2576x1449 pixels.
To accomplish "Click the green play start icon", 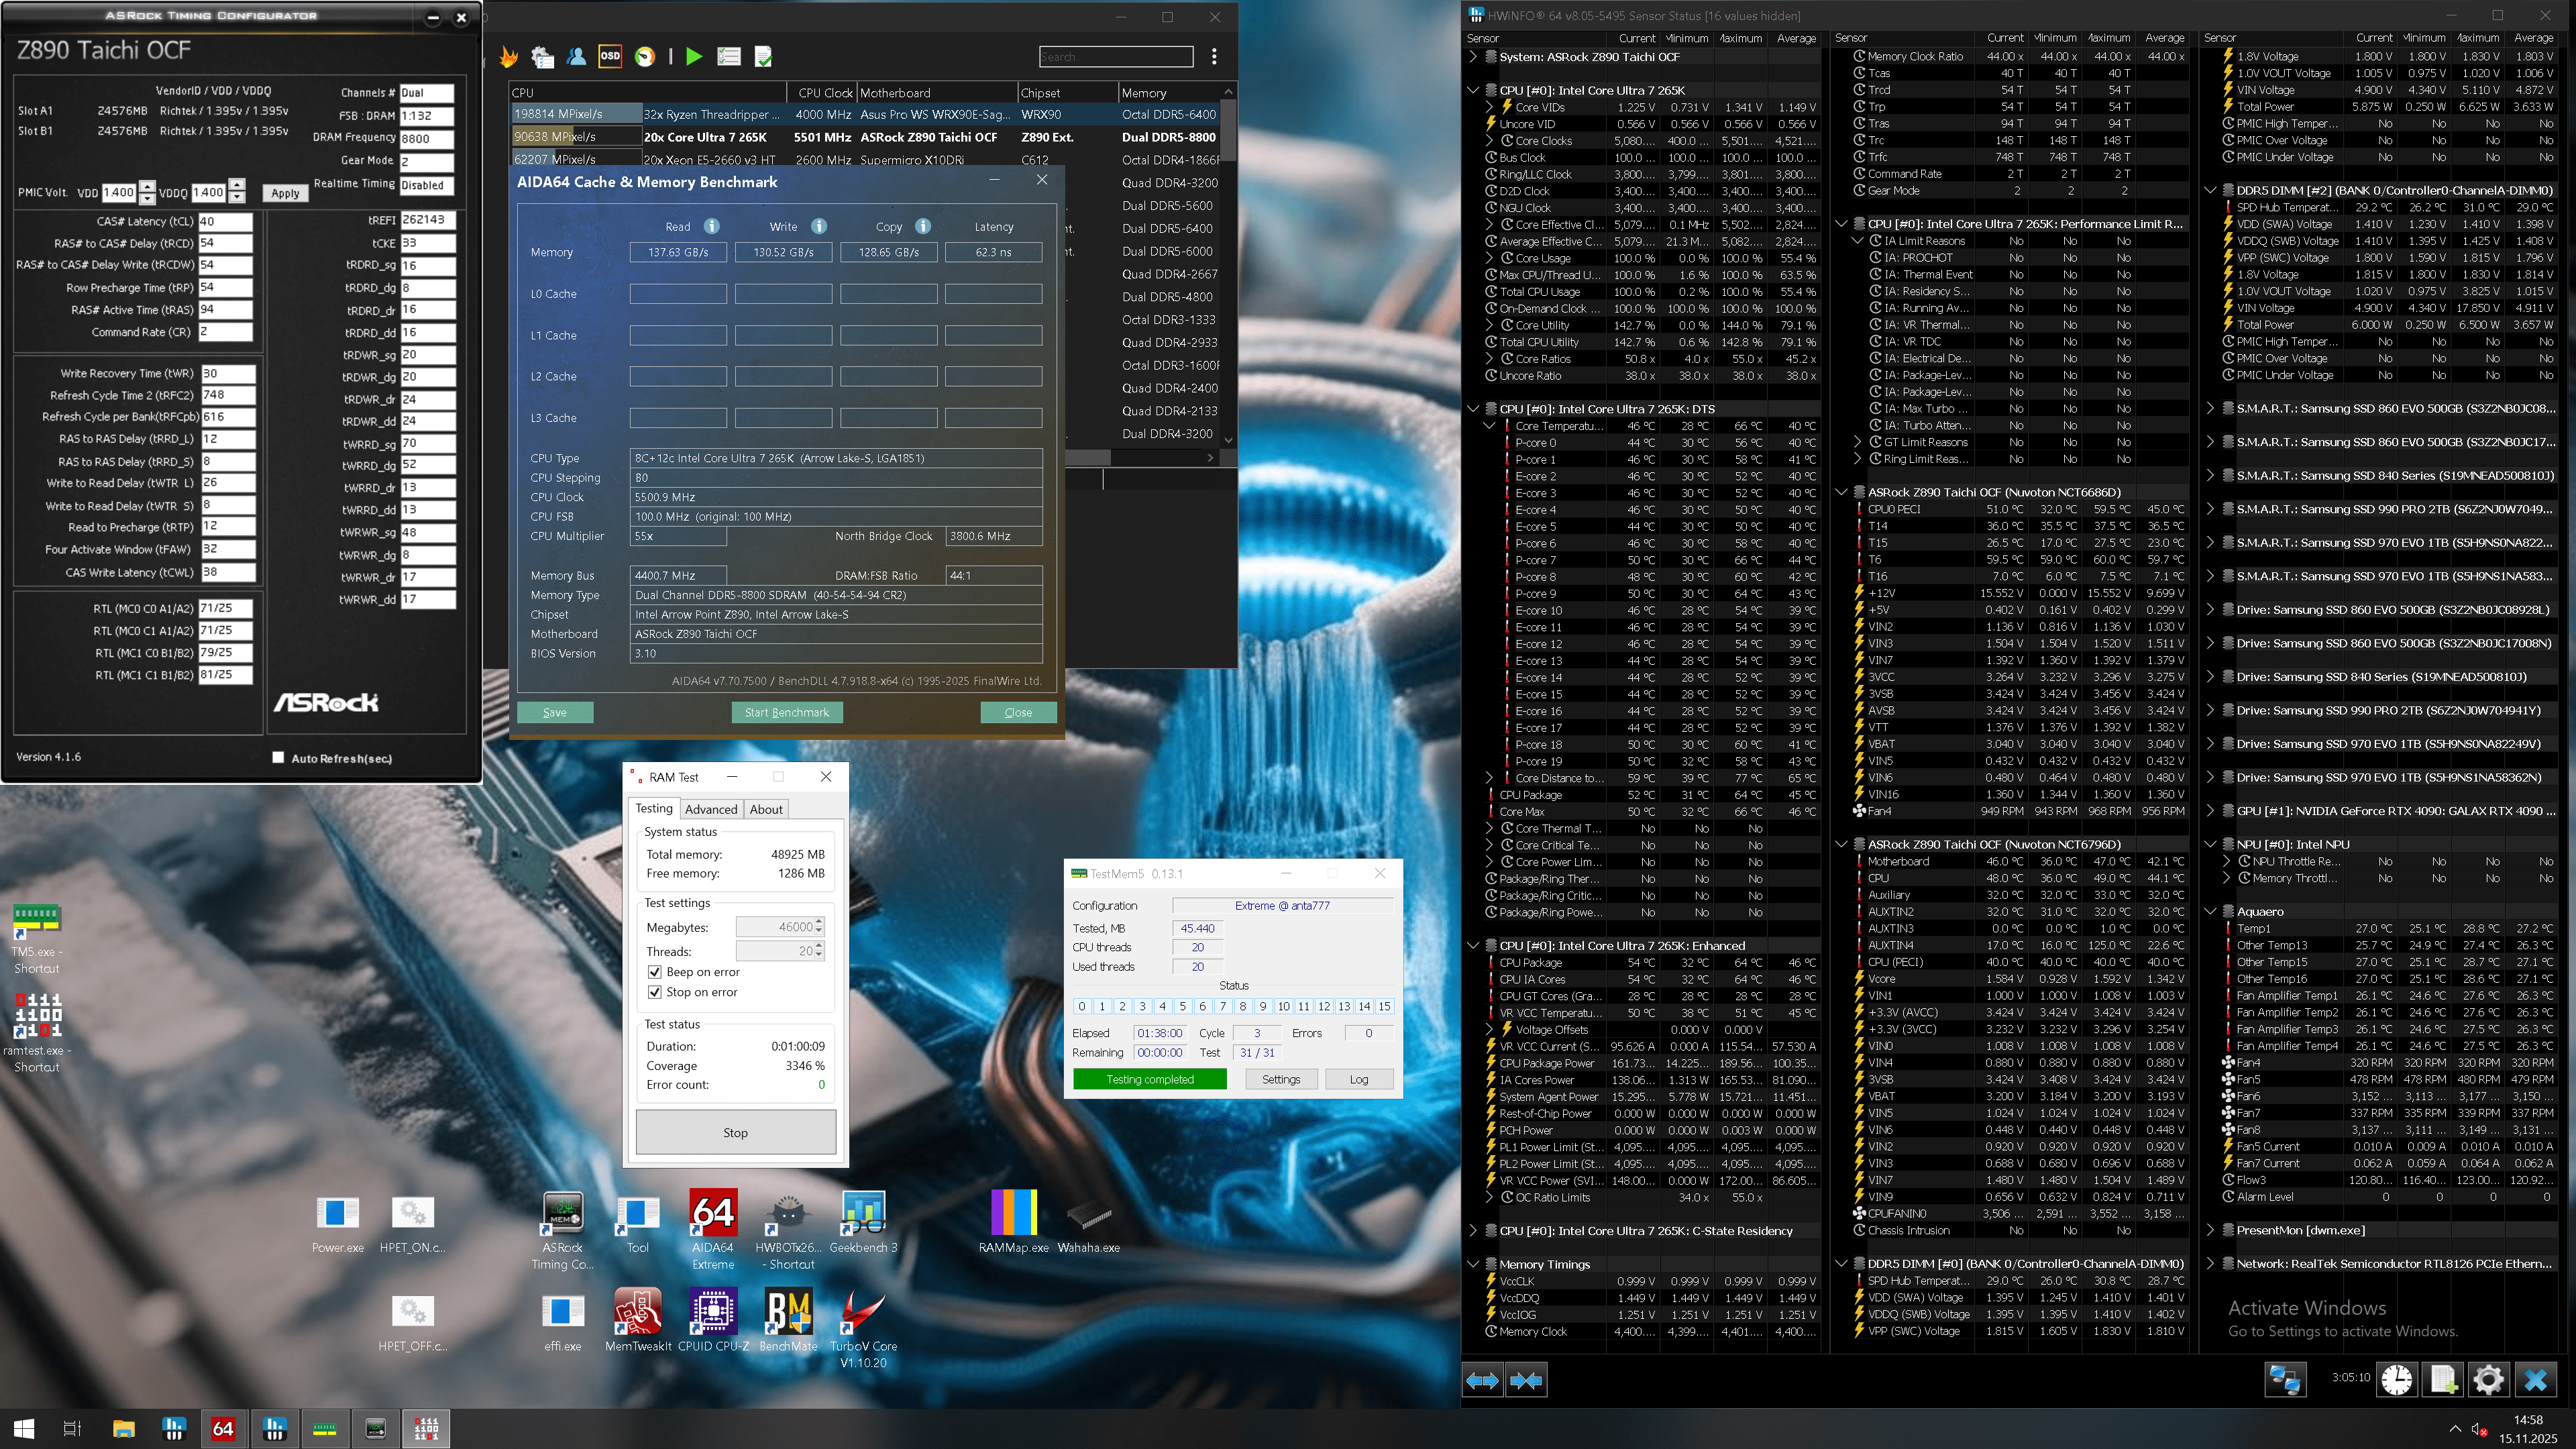I will click(x=694, y=57).
